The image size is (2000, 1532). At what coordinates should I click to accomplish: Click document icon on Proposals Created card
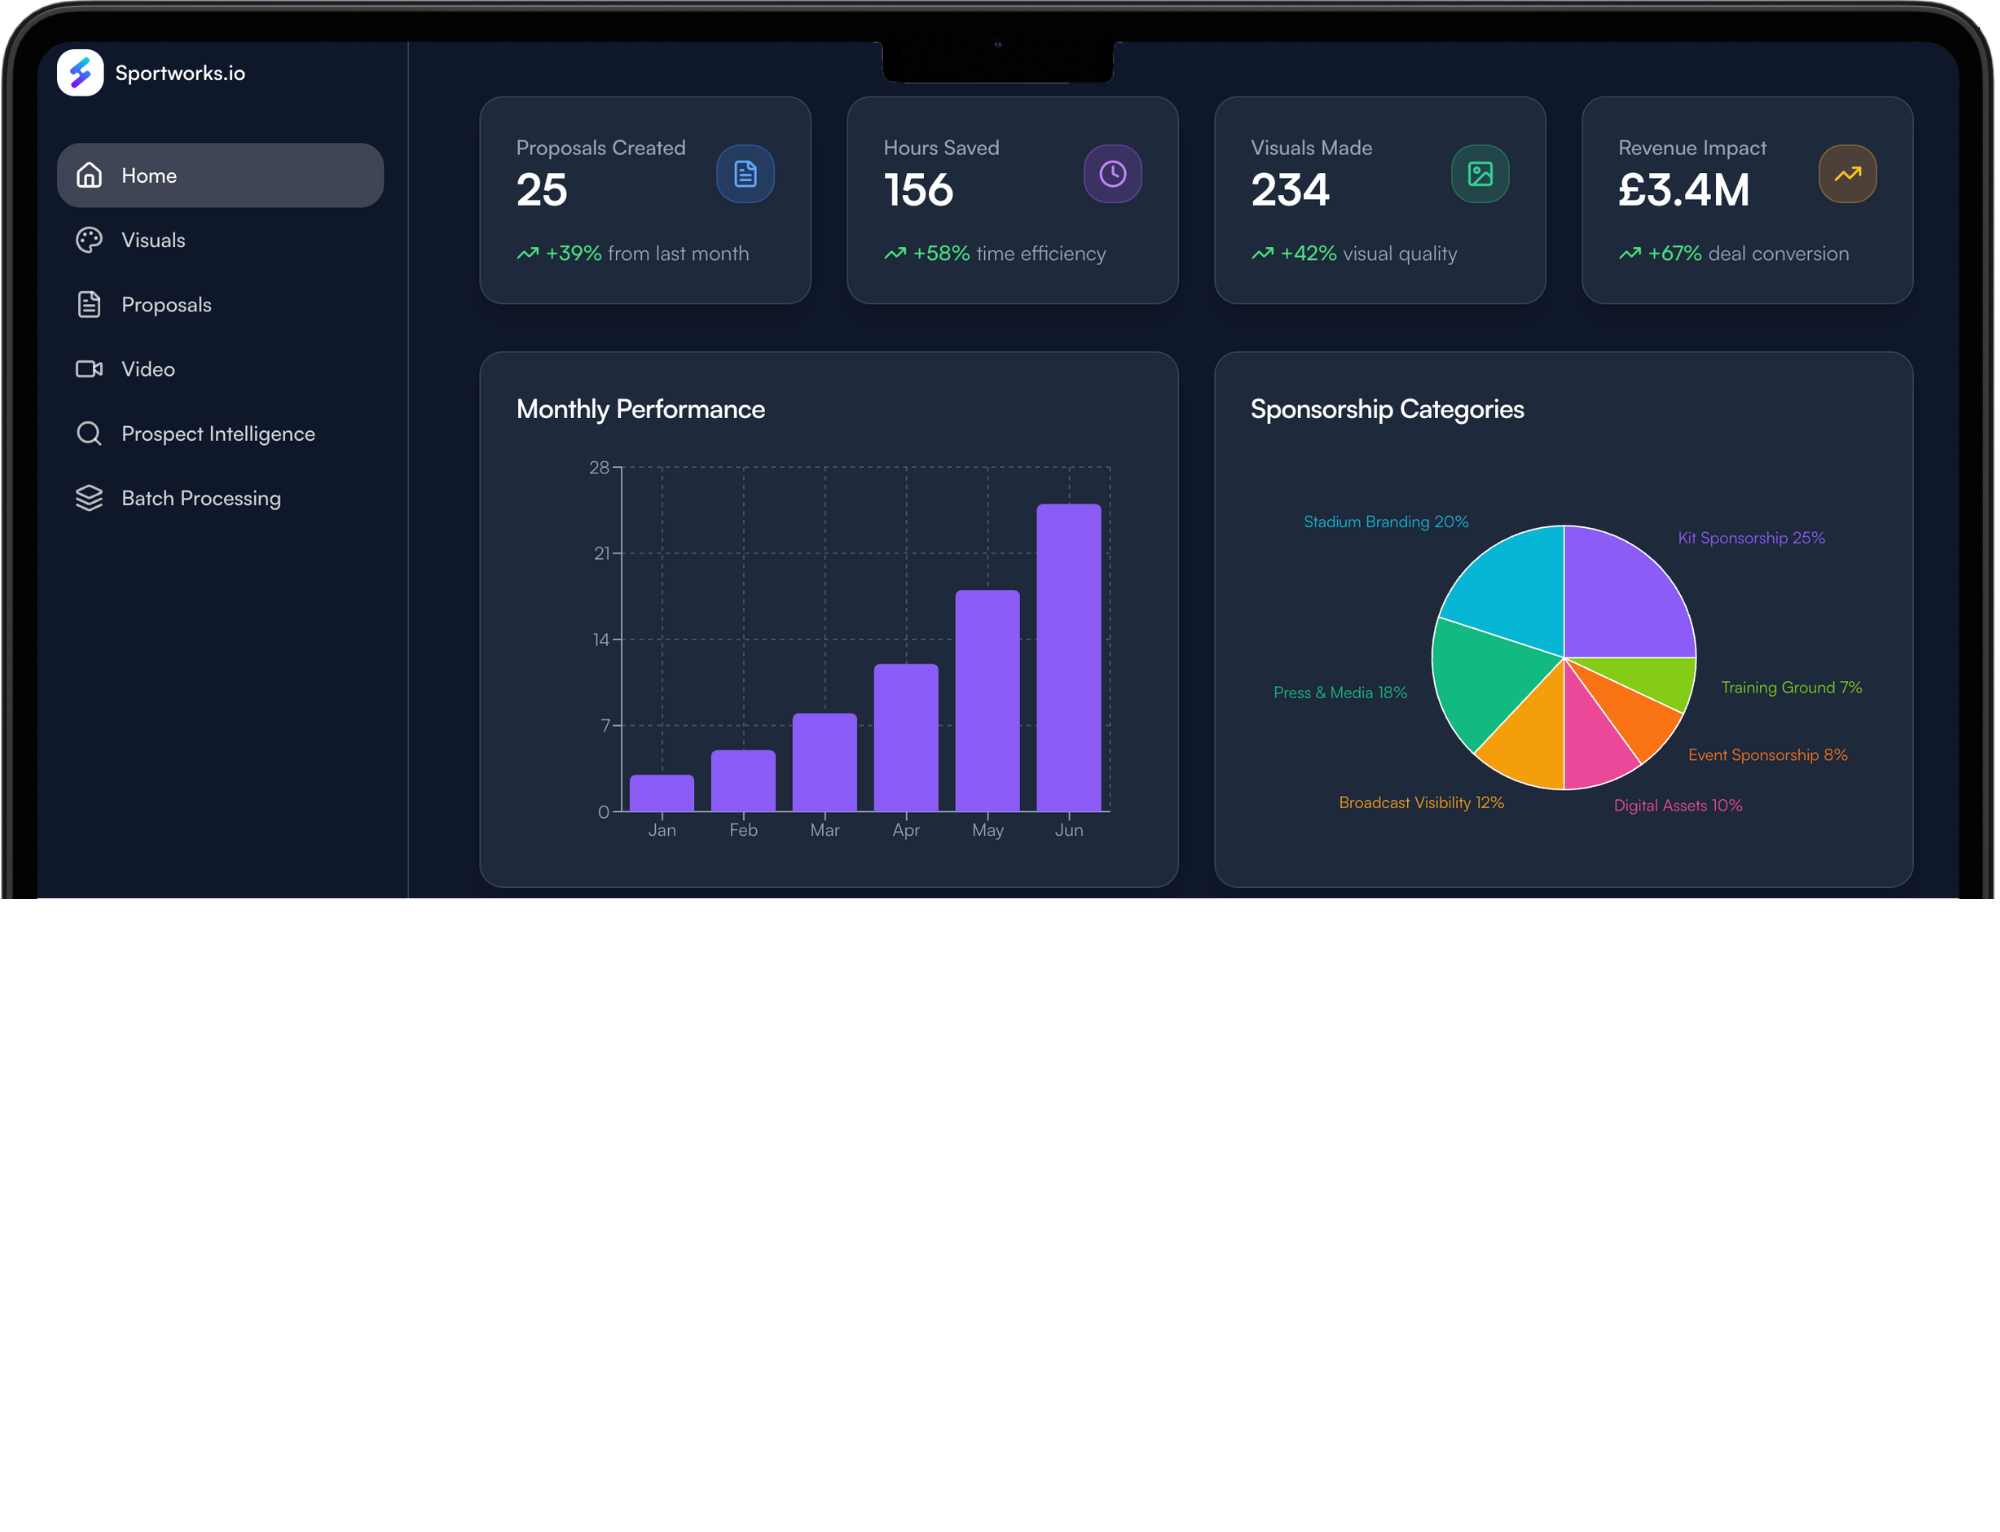[x=745, y=174]
